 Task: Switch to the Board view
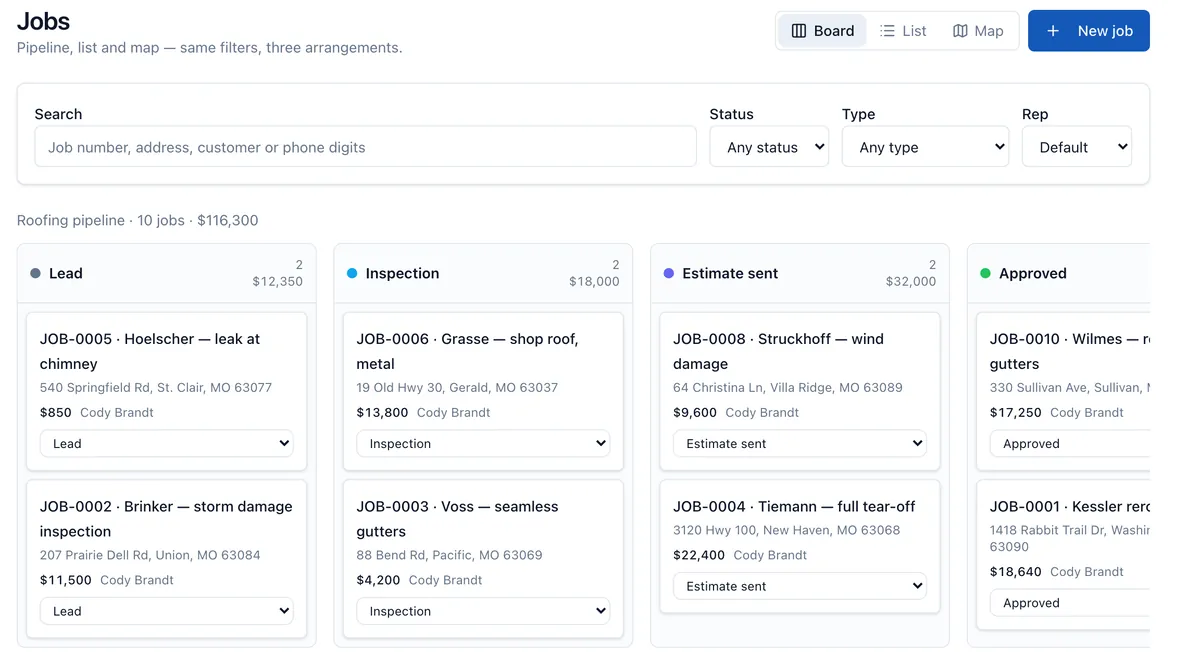(x=822, y=31)
